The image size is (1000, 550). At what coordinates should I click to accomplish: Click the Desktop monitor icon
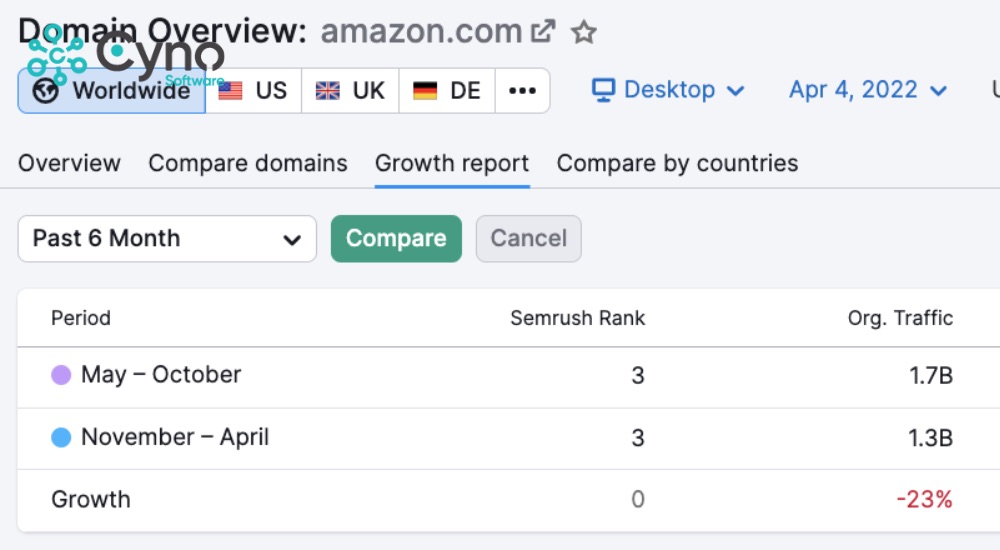603,90
